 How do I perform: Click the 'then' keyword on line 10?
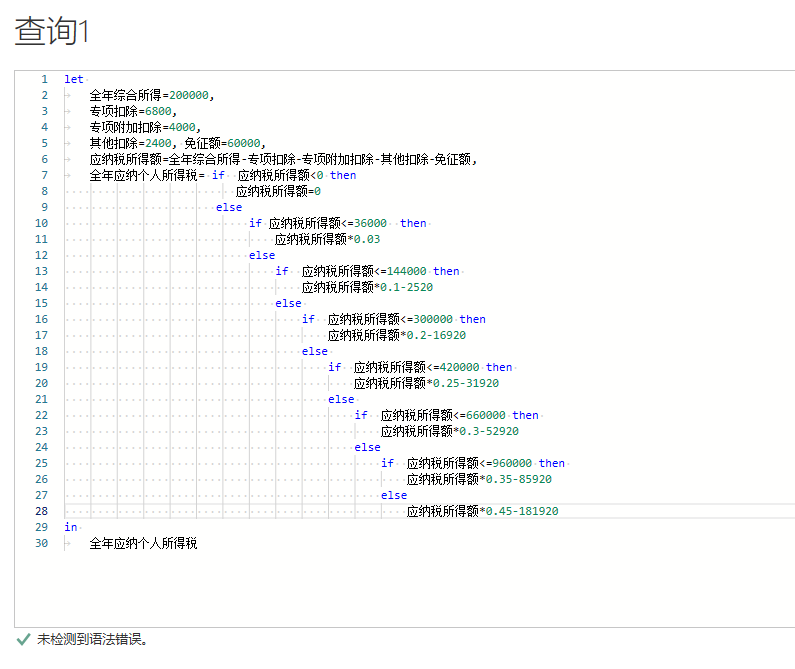(413, 223)
